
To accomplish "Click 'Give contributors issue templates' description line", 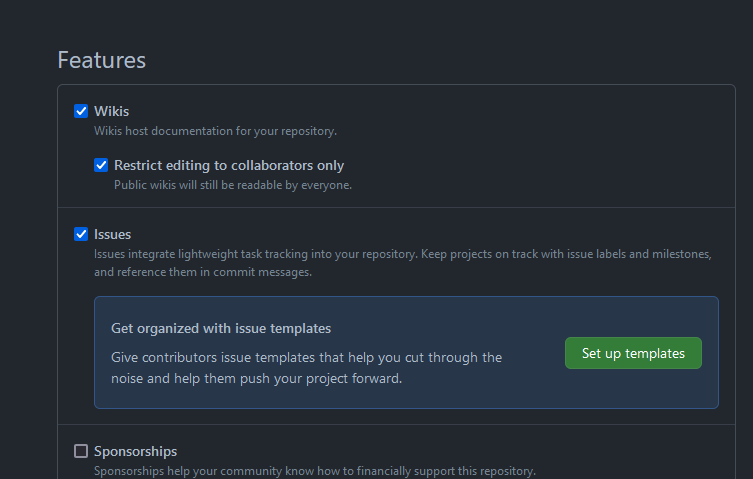I will [x=306, y=357].
